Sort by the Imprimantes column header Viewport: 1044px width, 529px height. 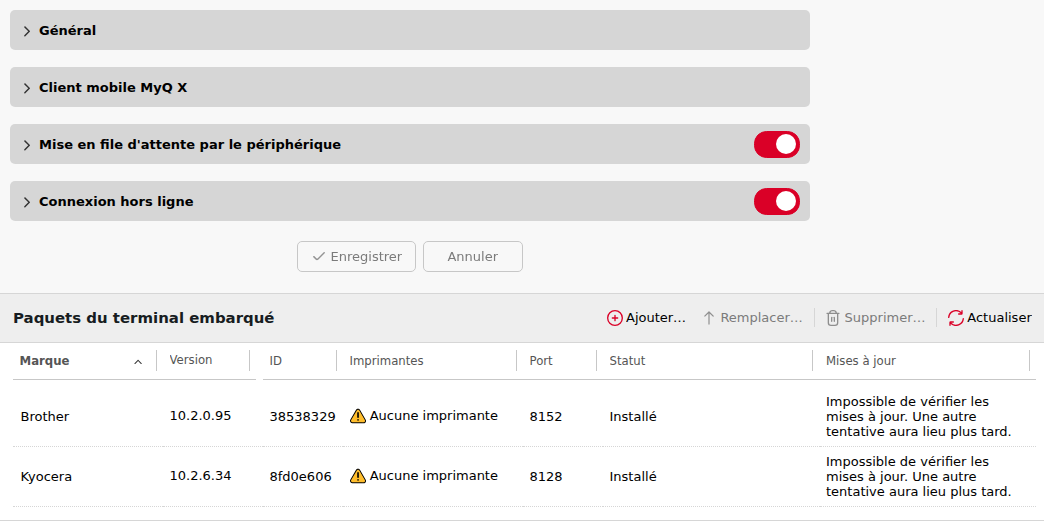click(386, 361)
